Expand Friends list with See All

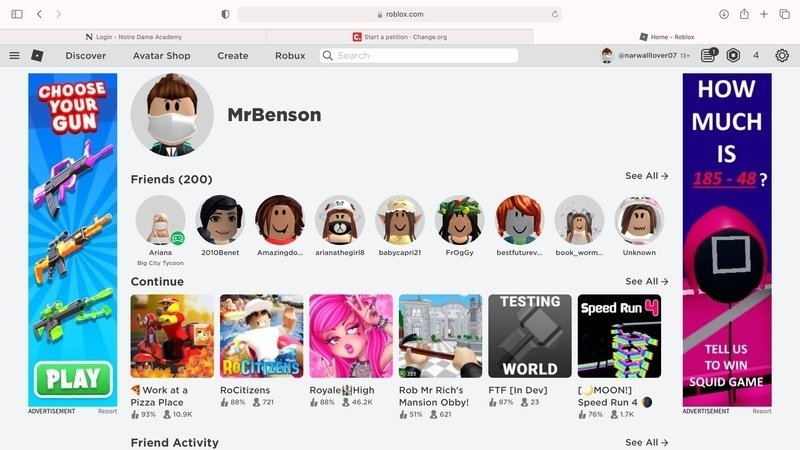click(646, 176)
